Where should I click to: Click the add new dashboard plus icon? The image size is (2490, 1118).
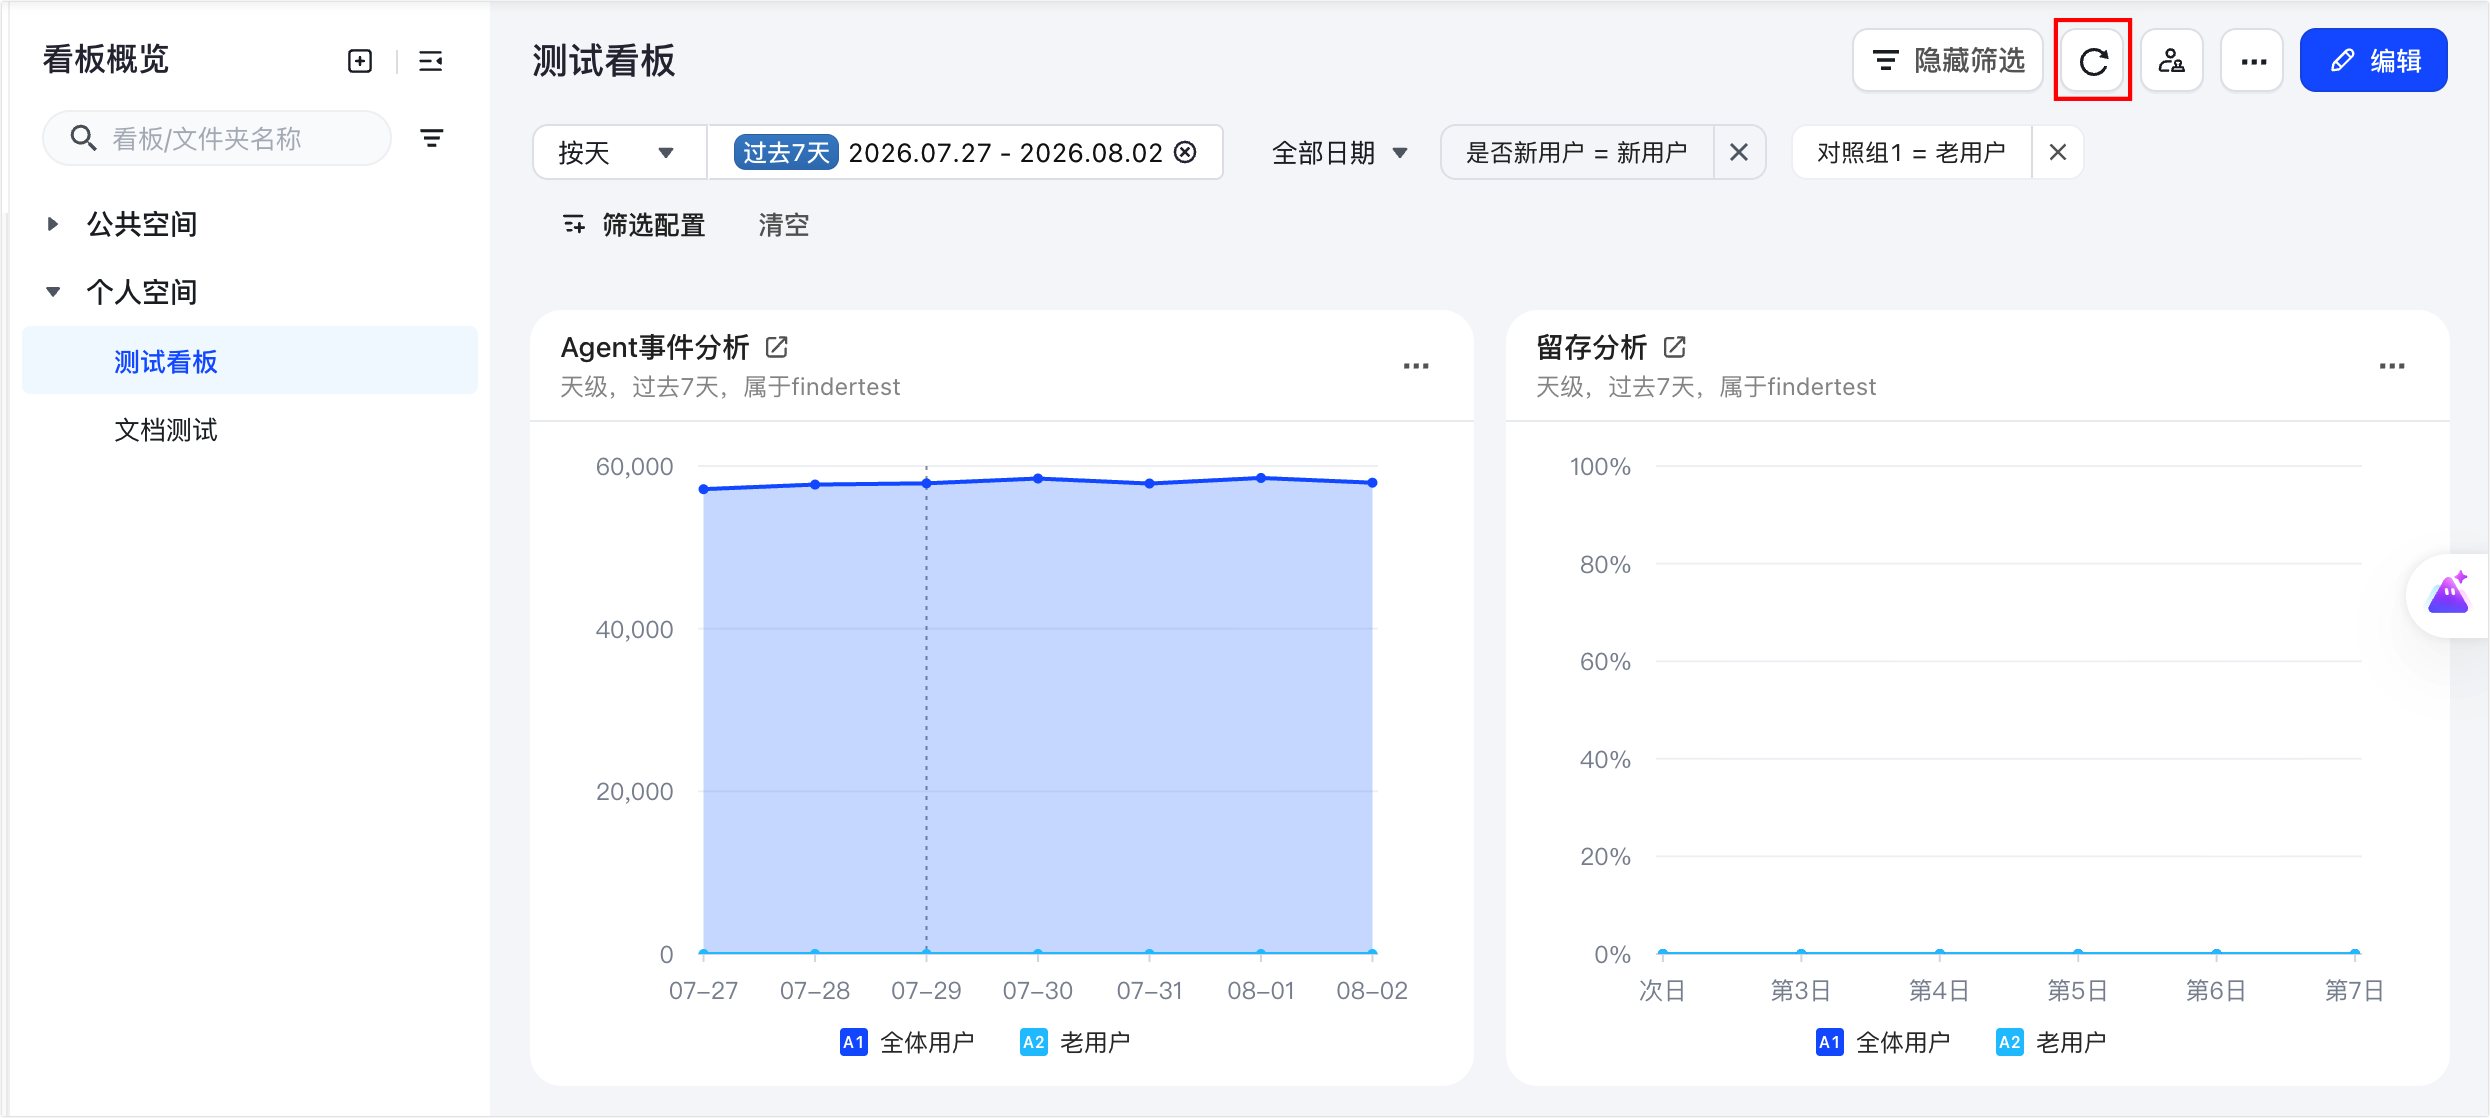(x=360, y=61)
